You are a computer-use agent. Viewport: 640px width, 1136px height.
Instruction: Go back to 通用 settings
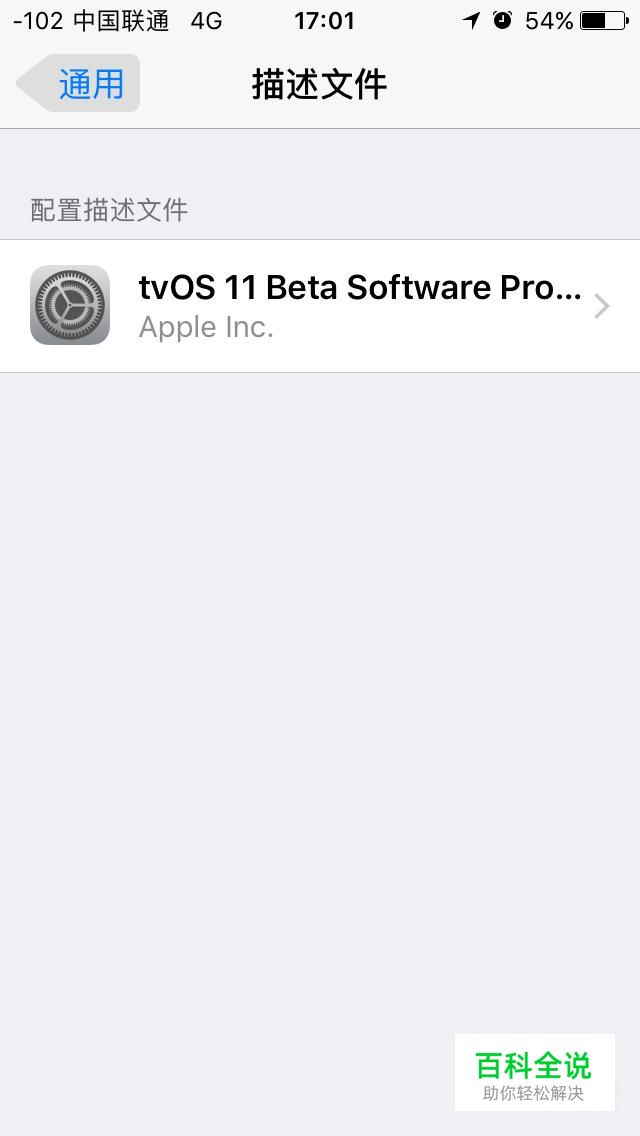78,83
